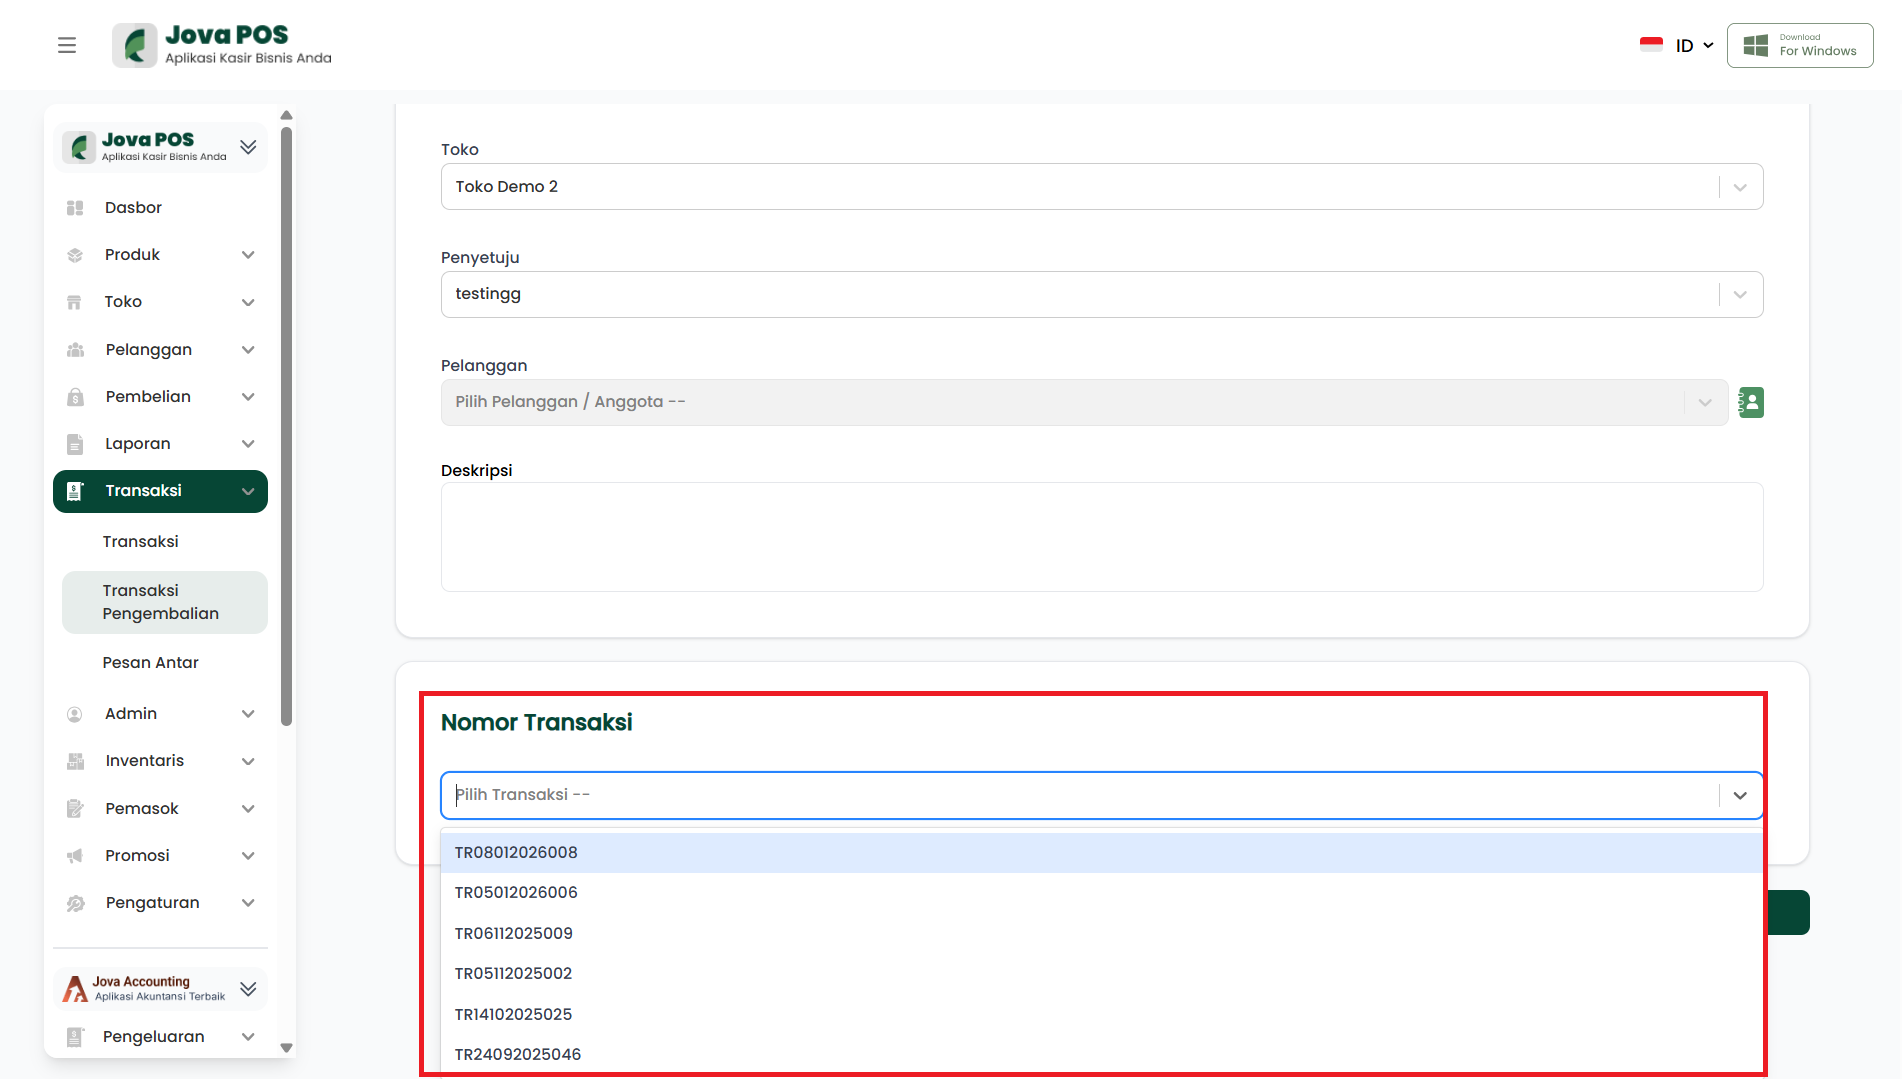Open the Penyetuju approver dropdown
Screen dimensions: 1902x1079
point(1100,294)
